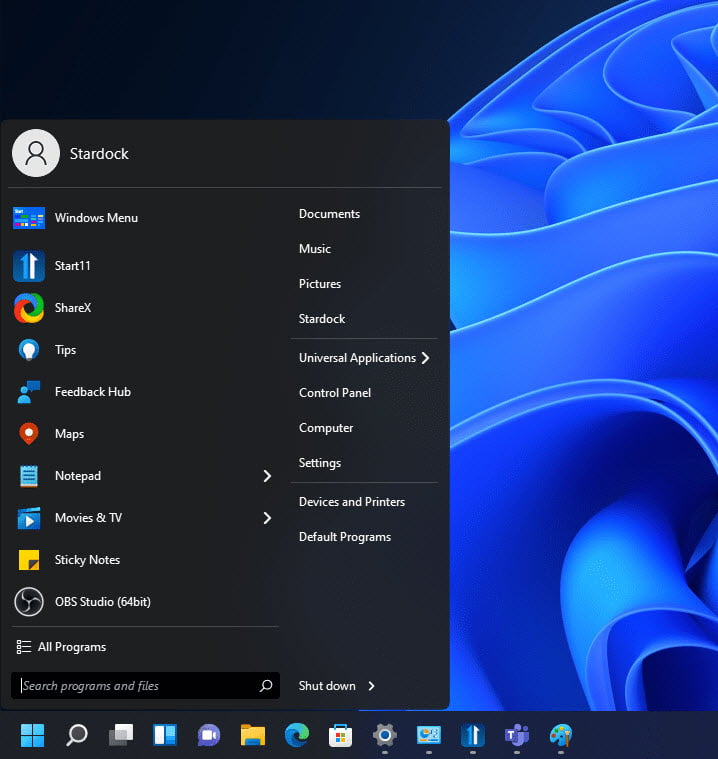
Task: Open the Settings gear on taskbar
Action: [385, 735]
